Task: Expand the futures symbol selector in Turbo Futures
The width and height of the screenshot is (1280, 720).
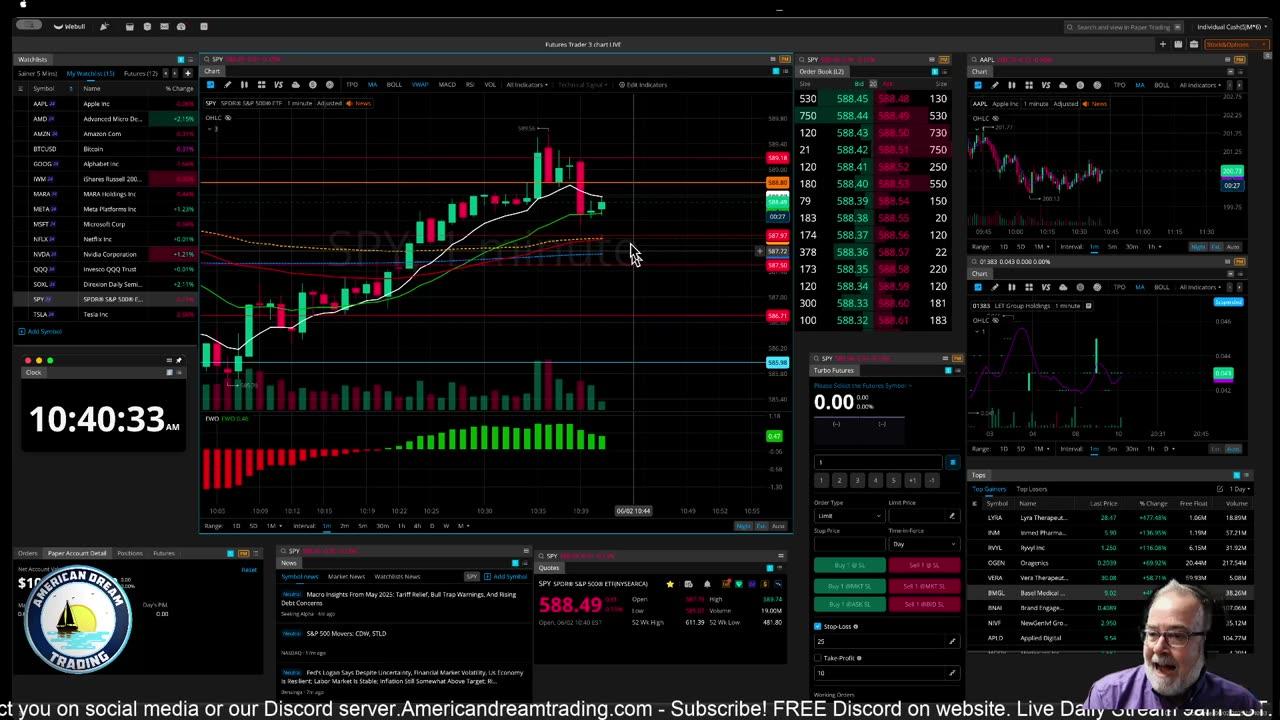Action: pyautogui.click(x=863, y=386)
